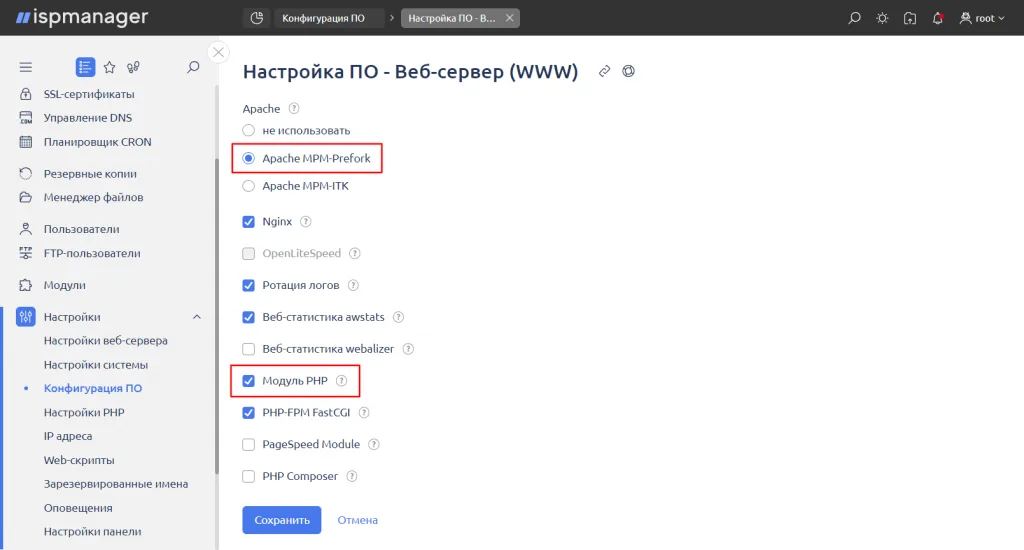The height and width of the screenshot is (550, 1024).
Task: Click Сохранить button
Action: pyautogui.click(x=281, y=520)
